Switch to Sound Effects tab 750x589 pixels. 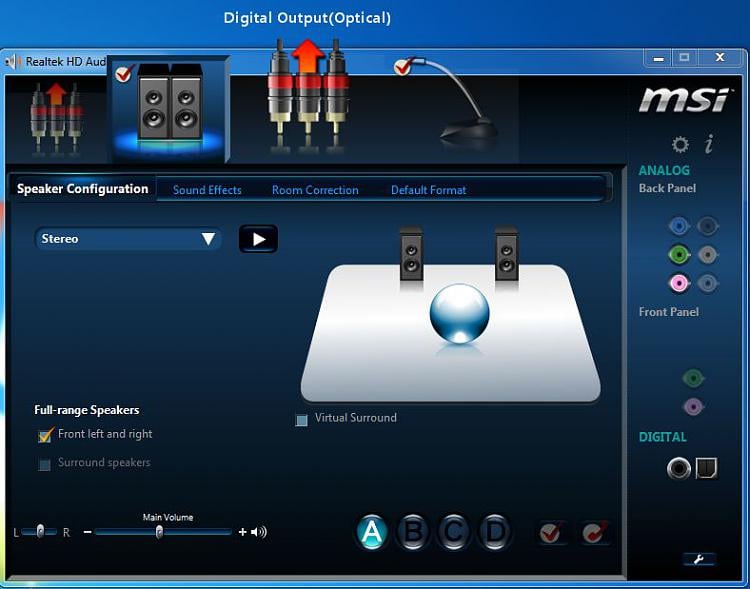point(207,190)
